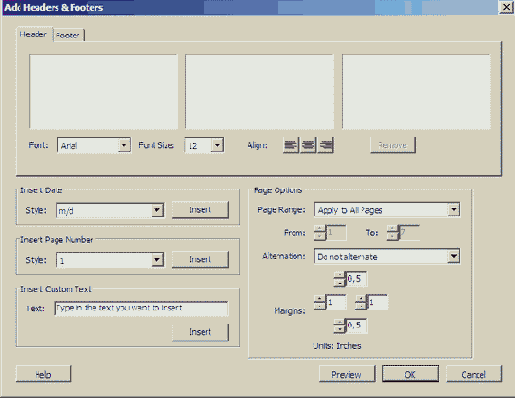Open the Font Size dropdown
The image size is (515, 398).
tap(204, 145)
